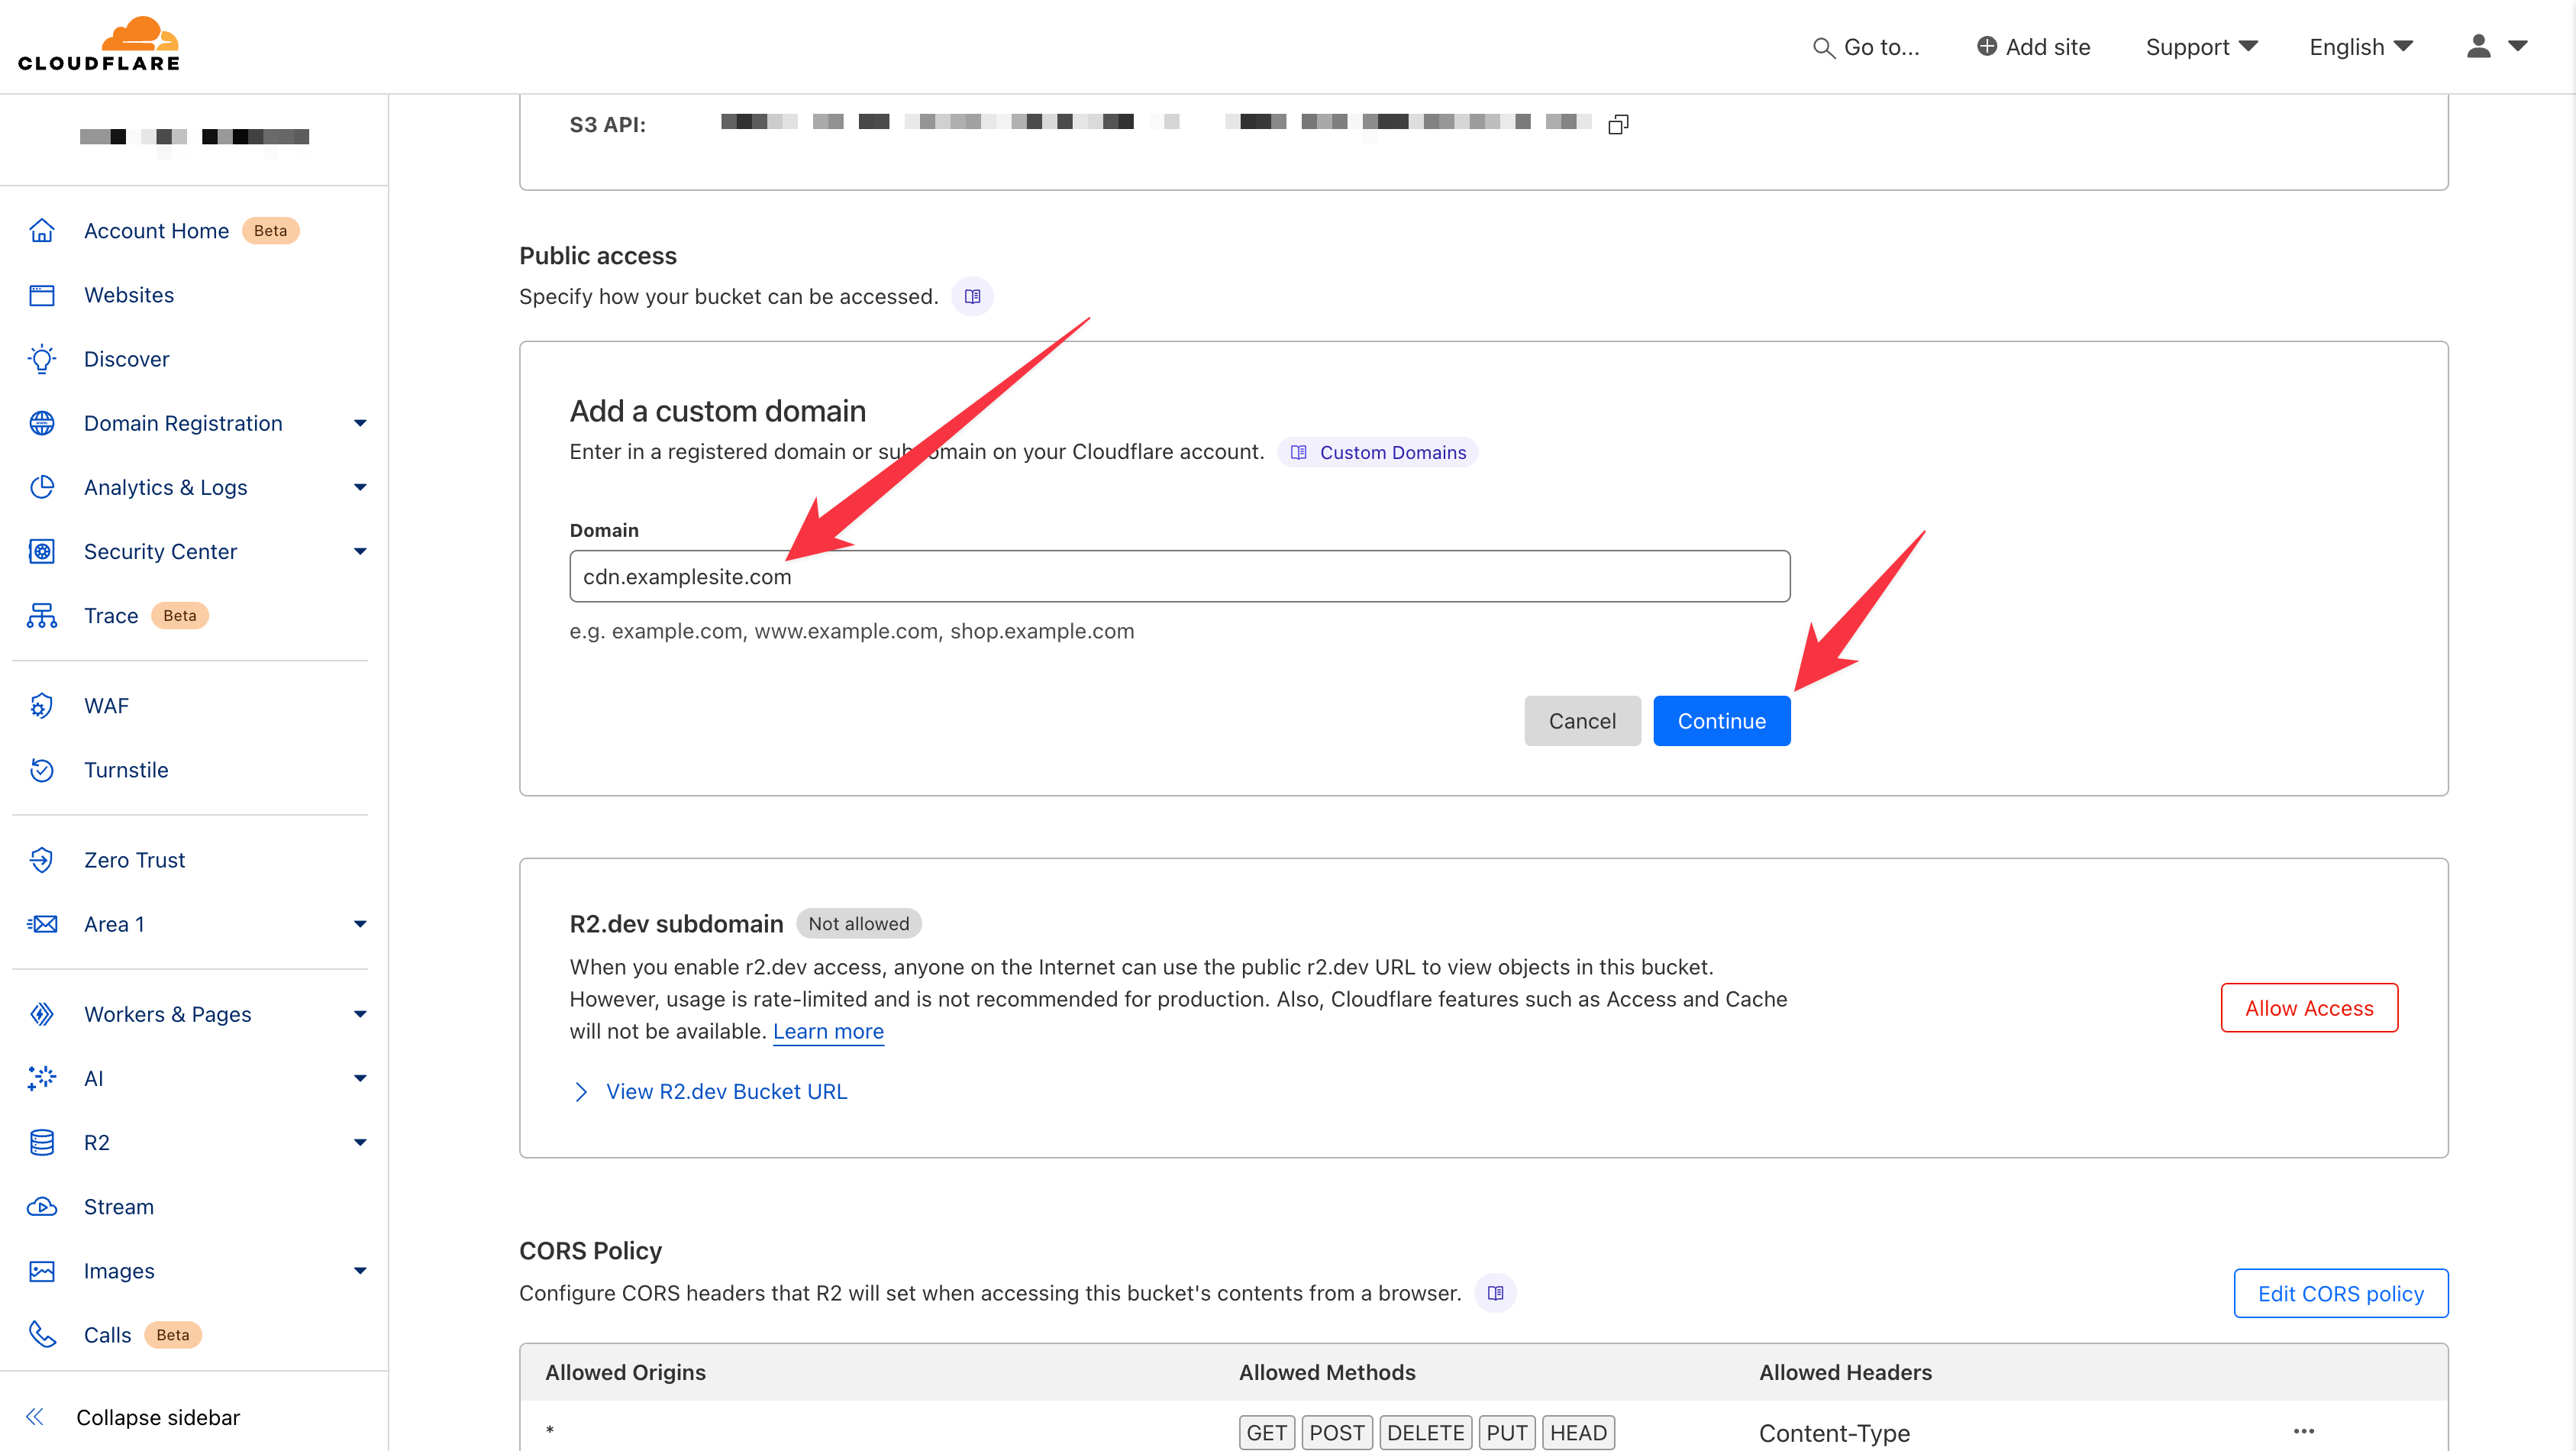Image resolution: width=2576 pixels, height=1451 pixels.
Task: Click Edit CORS policy button
Action: [x=2341, y=1293]
